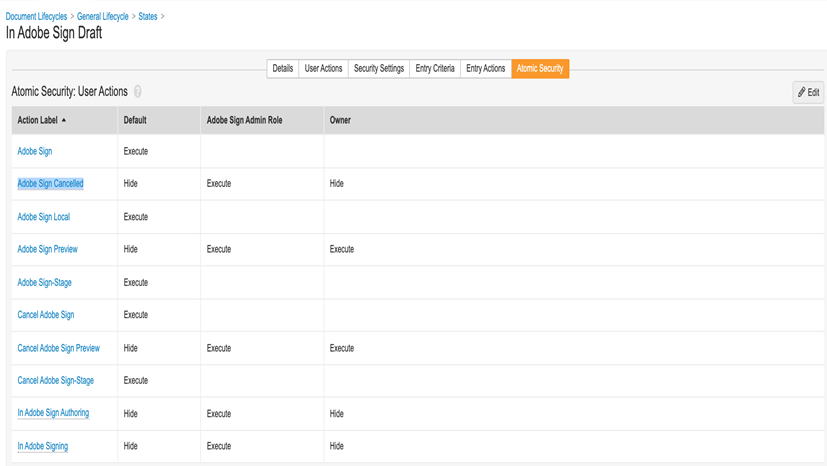Click the Cancel Adobe Sign link
This screenshot has height=466, width=827.
[46, 315]
